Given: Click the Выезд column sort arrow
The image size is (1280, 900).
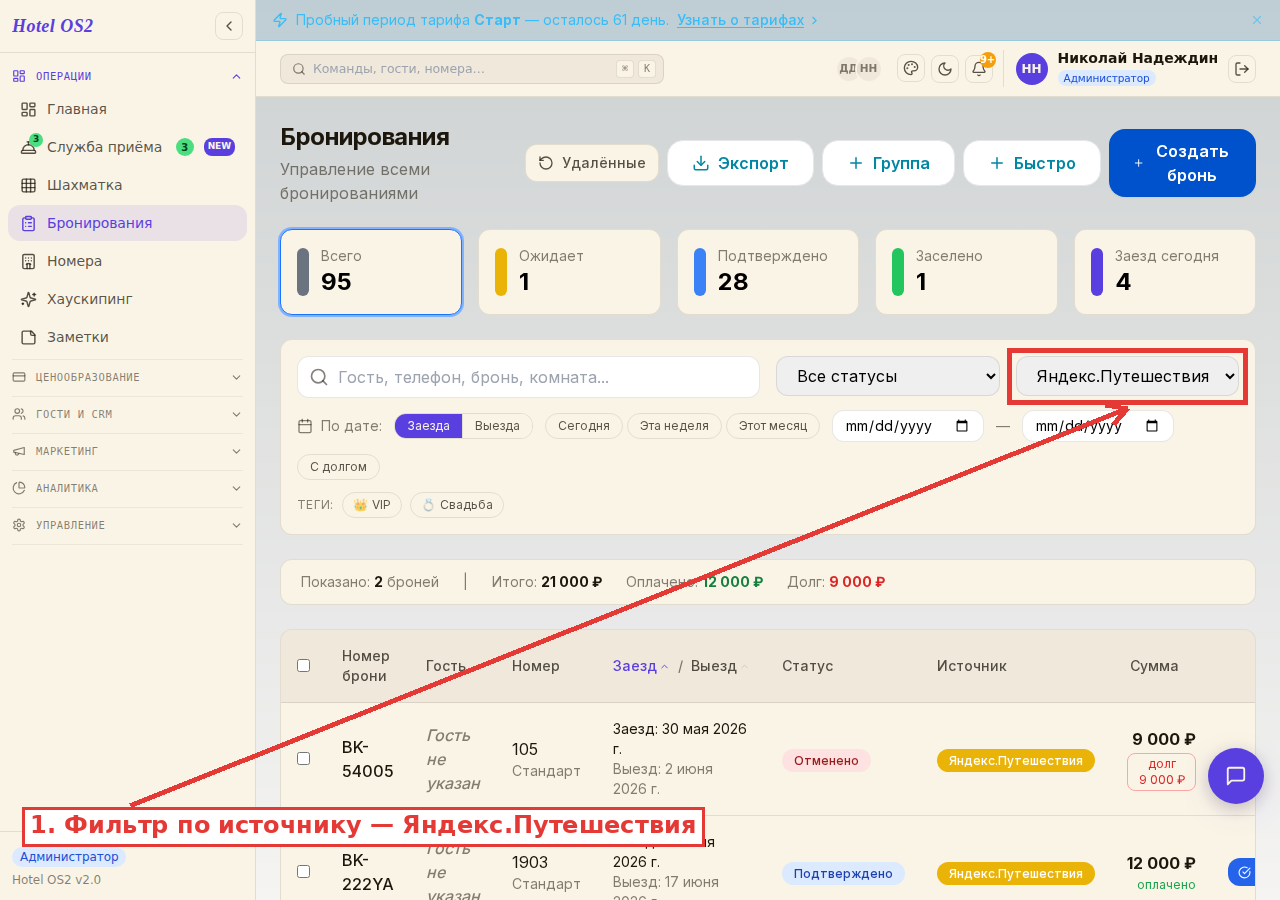Looking at the screenshot, I should 744,667.
